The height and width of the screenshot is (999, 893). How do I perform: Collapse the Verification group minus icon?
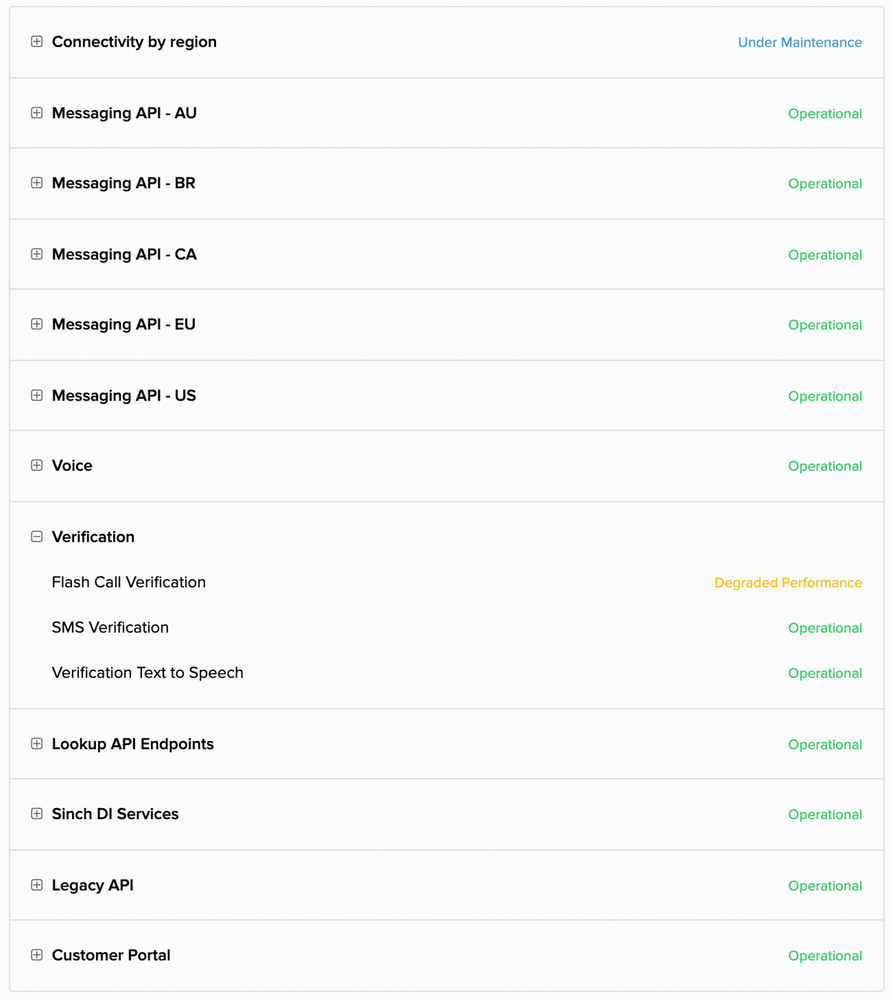(37, 537)
